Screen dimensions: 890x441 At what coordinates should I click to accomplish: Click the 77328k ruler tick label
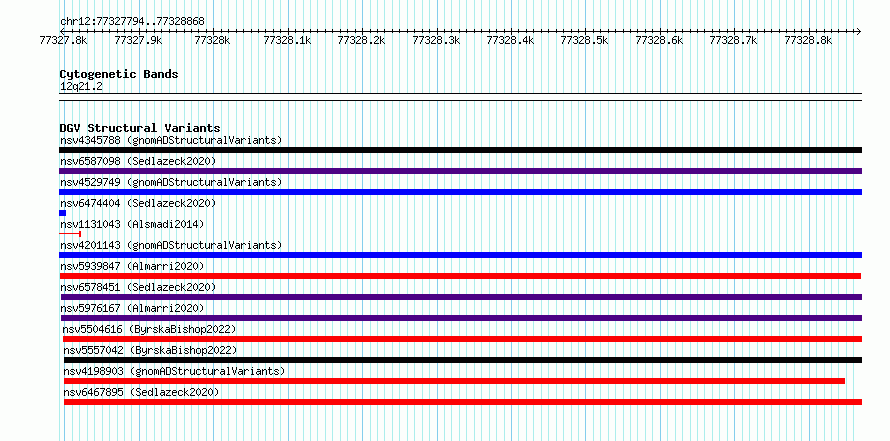[212, 40]
